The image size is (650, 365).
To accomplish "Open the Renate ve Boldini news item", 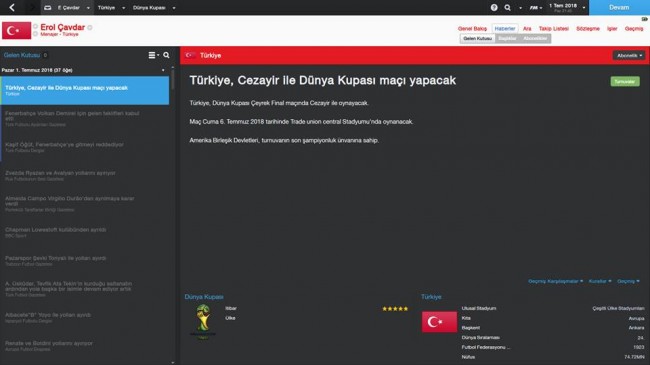I will 85,346.
